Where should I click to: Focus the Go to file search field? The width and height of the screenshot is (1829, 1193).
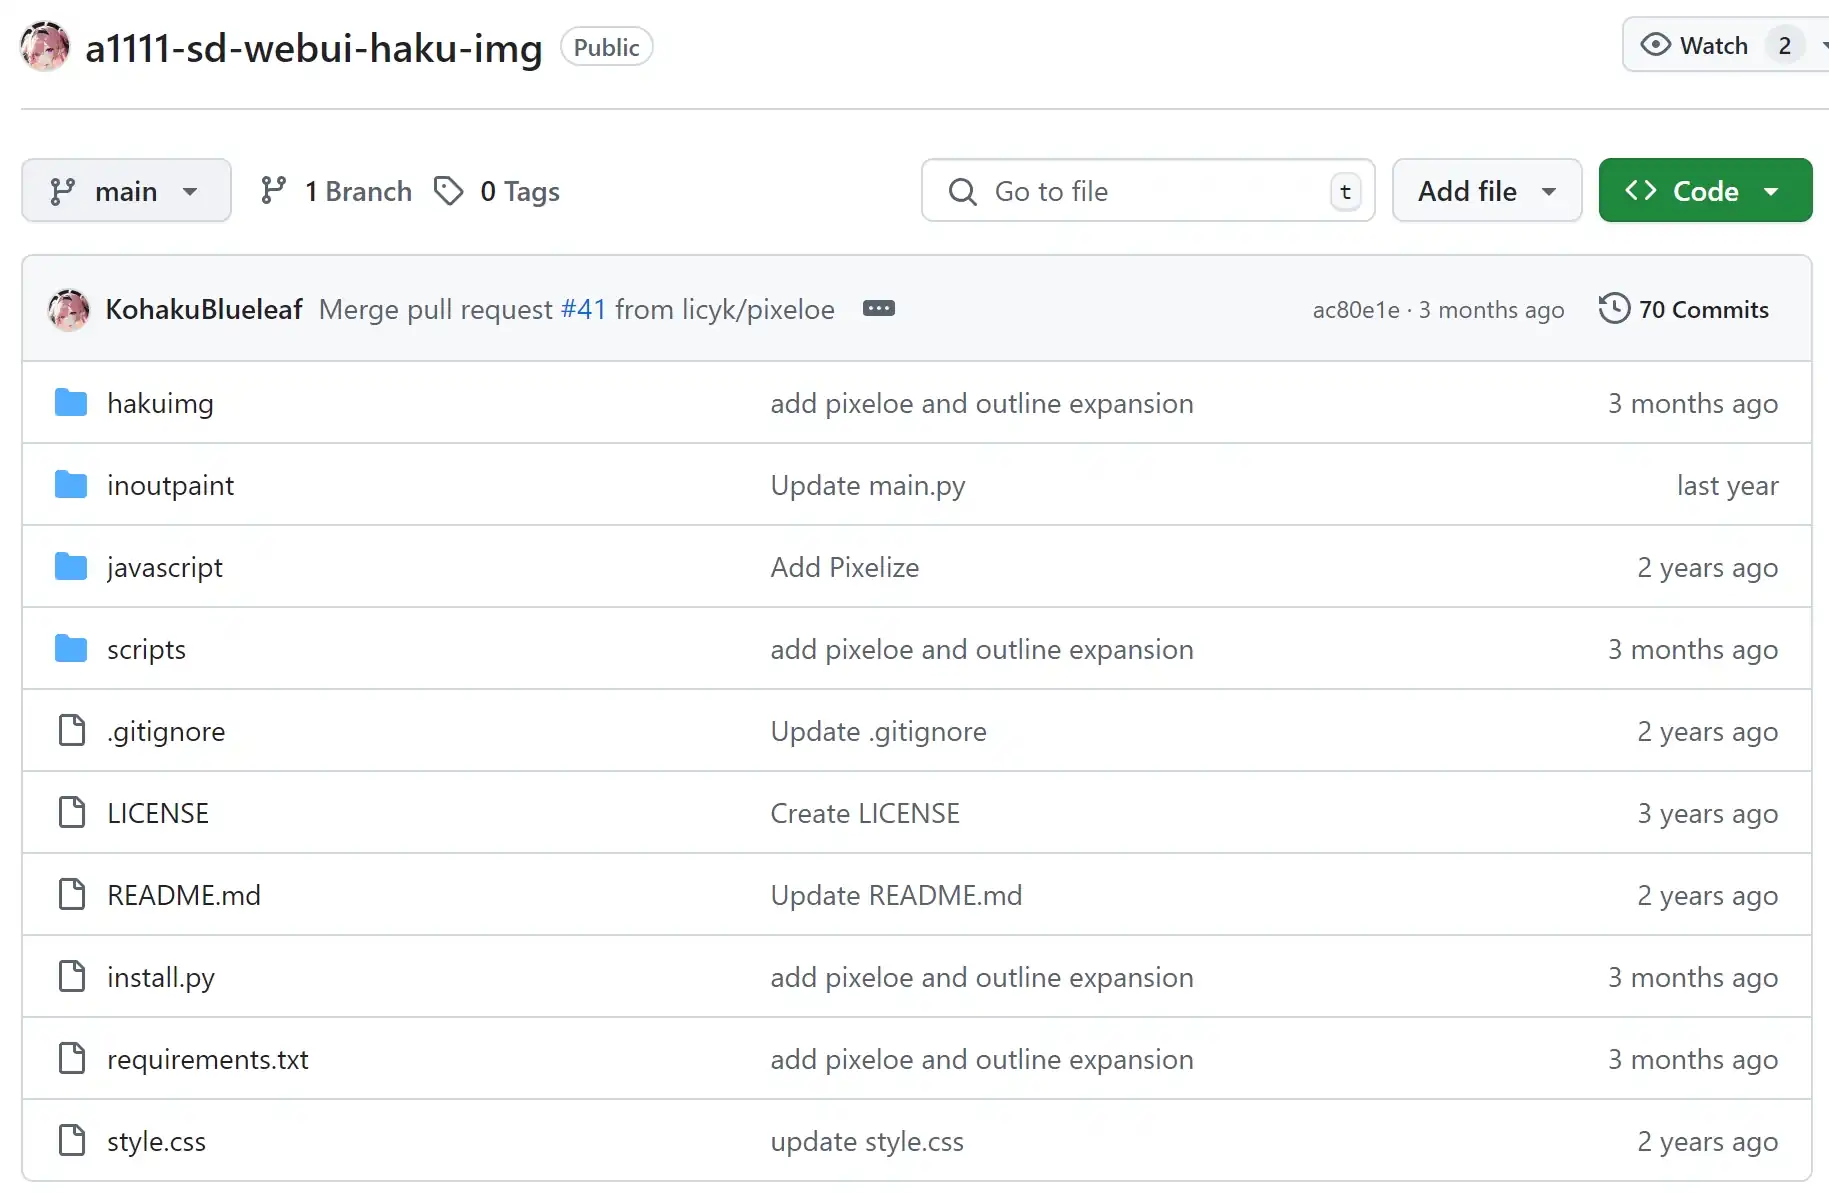pyautogui.click(x=1148, y=190)
